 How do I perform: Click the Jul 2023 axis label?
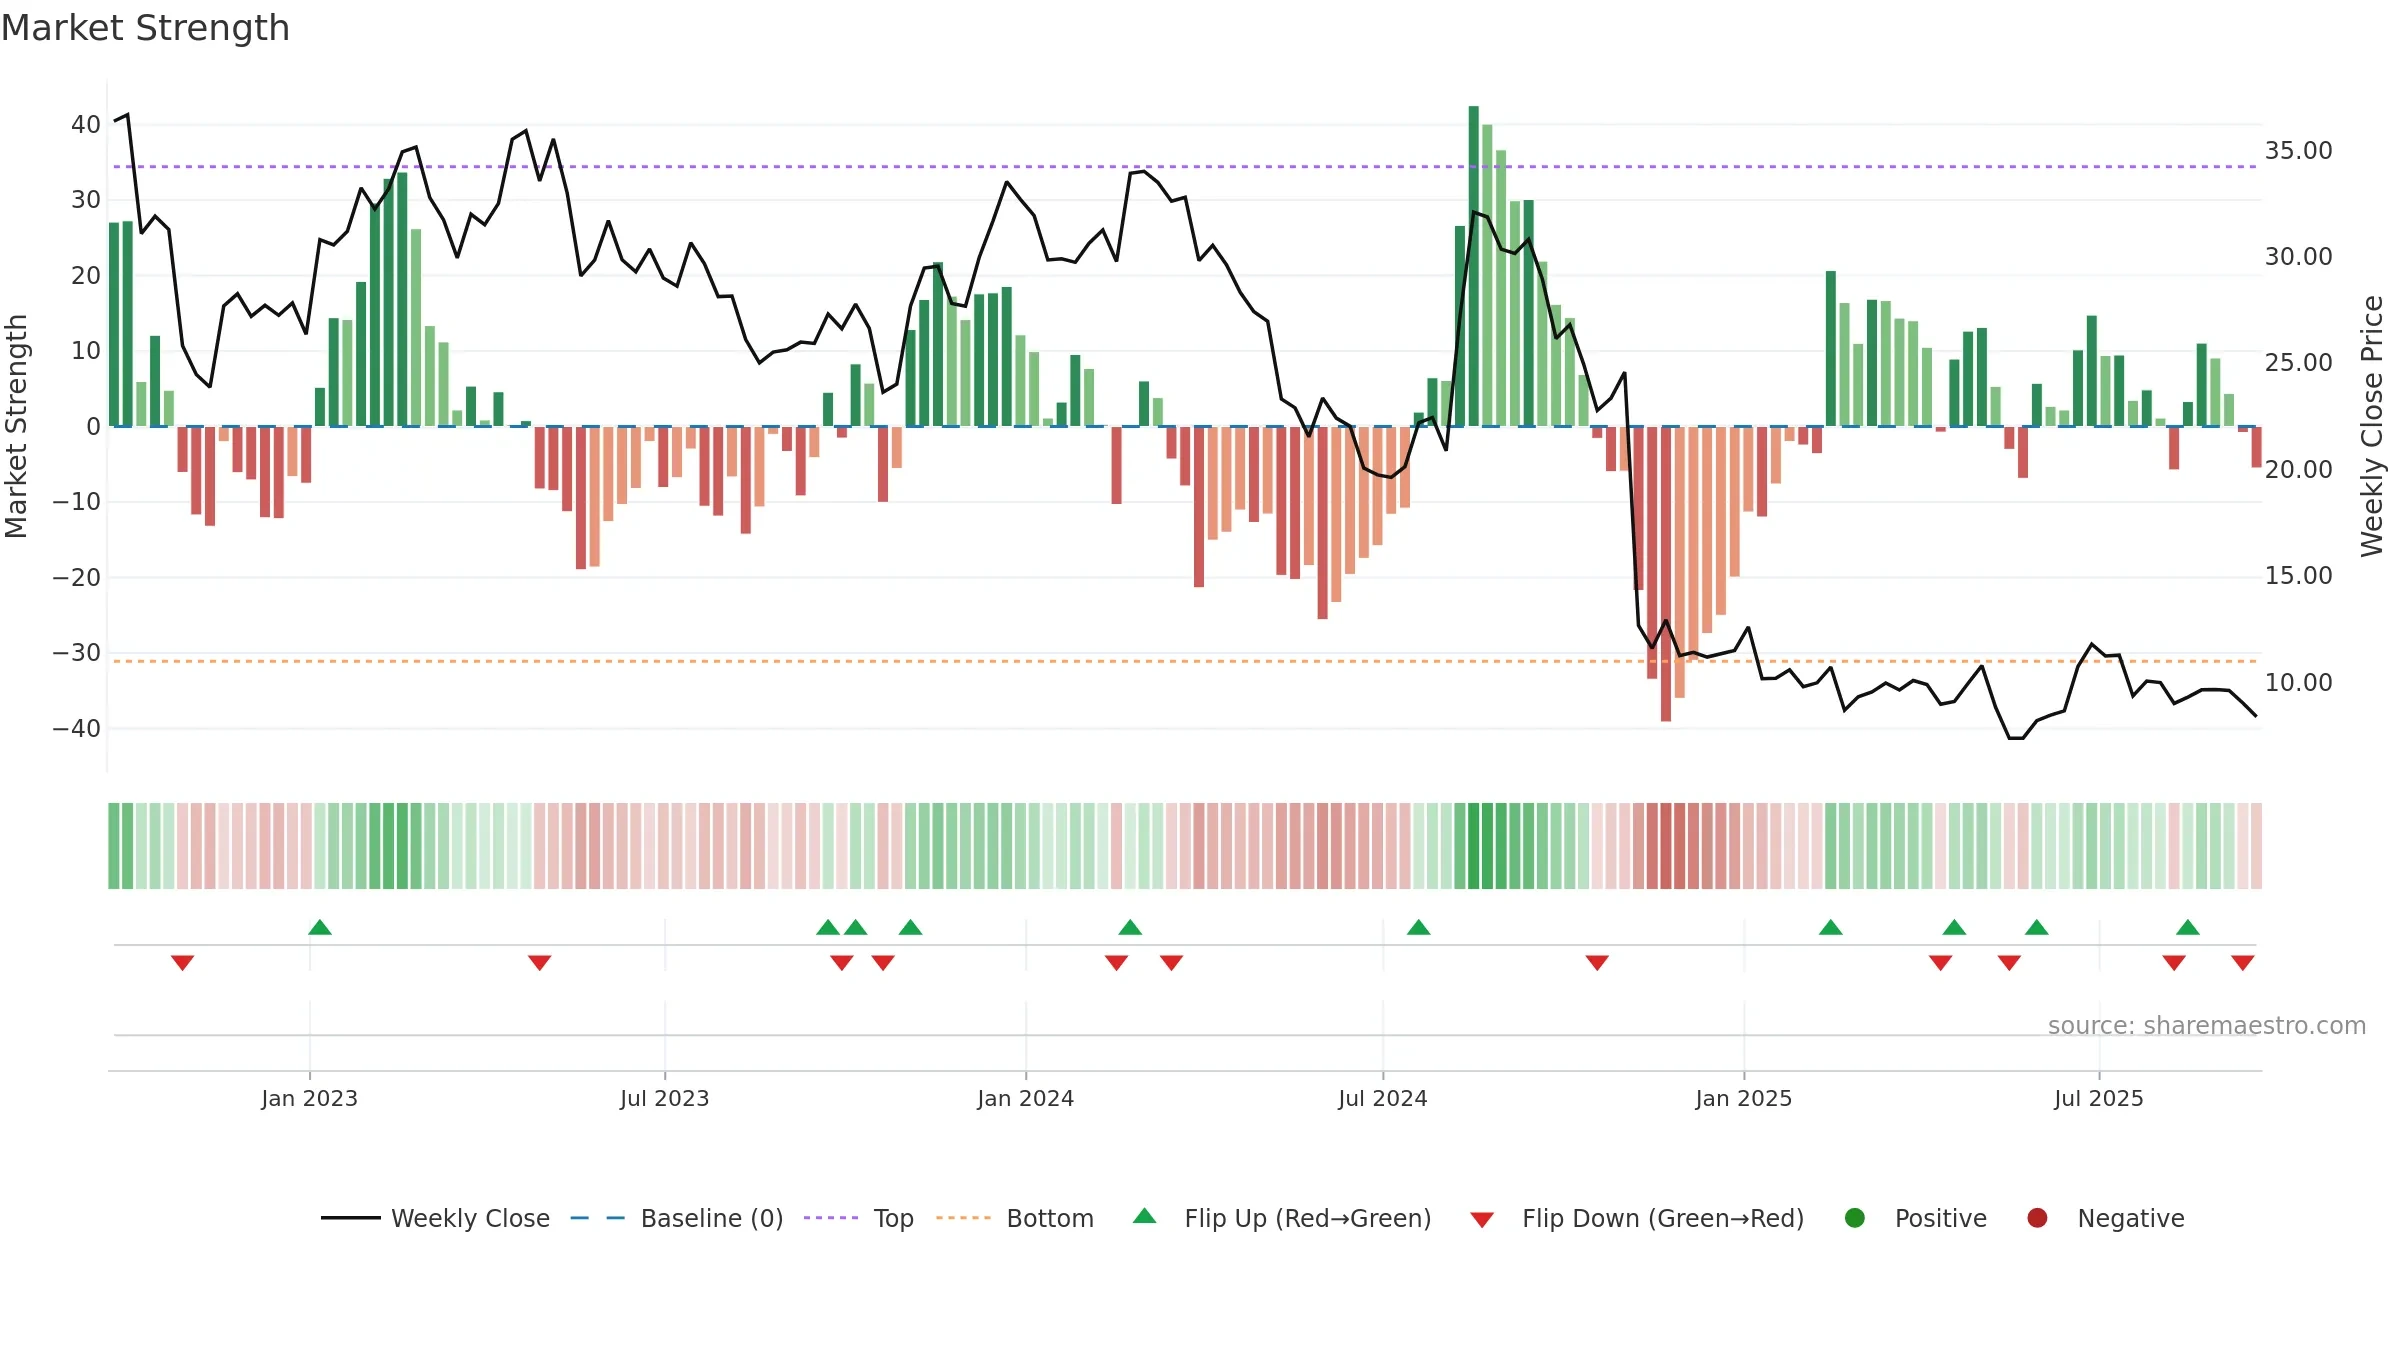664,1098
